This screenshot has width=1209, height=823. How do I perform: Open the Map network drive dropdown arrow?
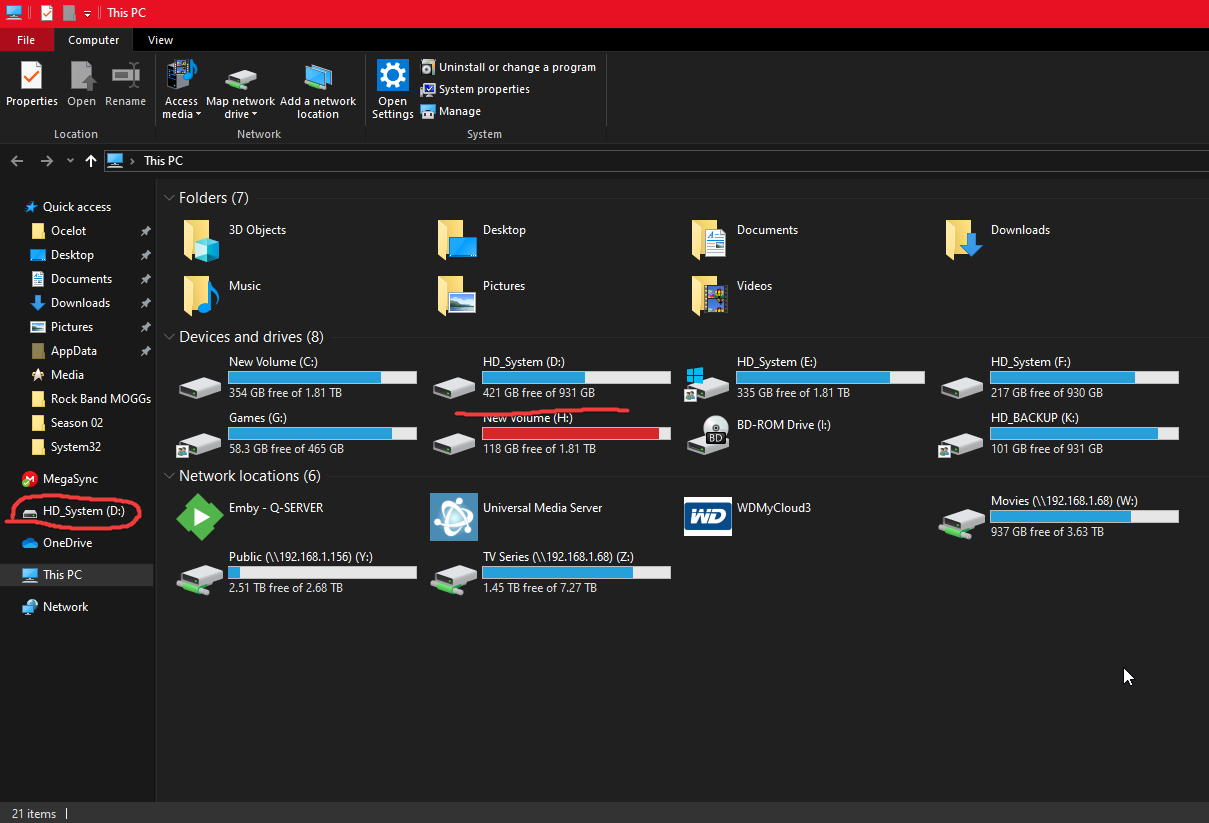255,115
